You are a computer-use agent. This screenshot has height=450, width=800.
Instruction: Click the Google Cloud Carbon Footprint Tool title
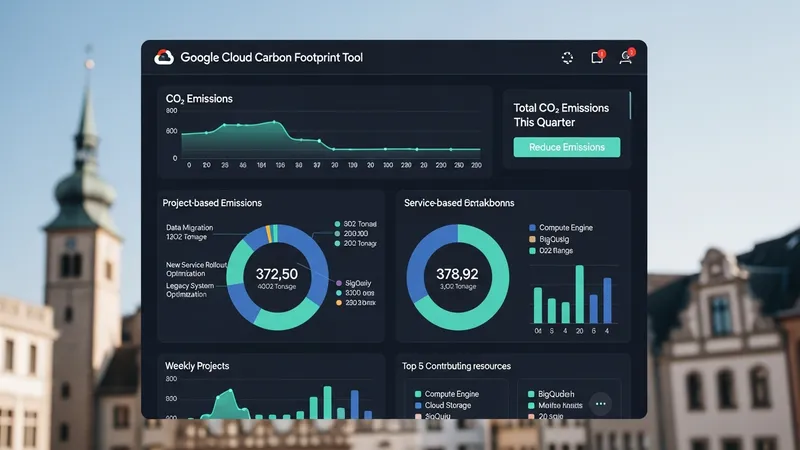click(x=271, y=57)
